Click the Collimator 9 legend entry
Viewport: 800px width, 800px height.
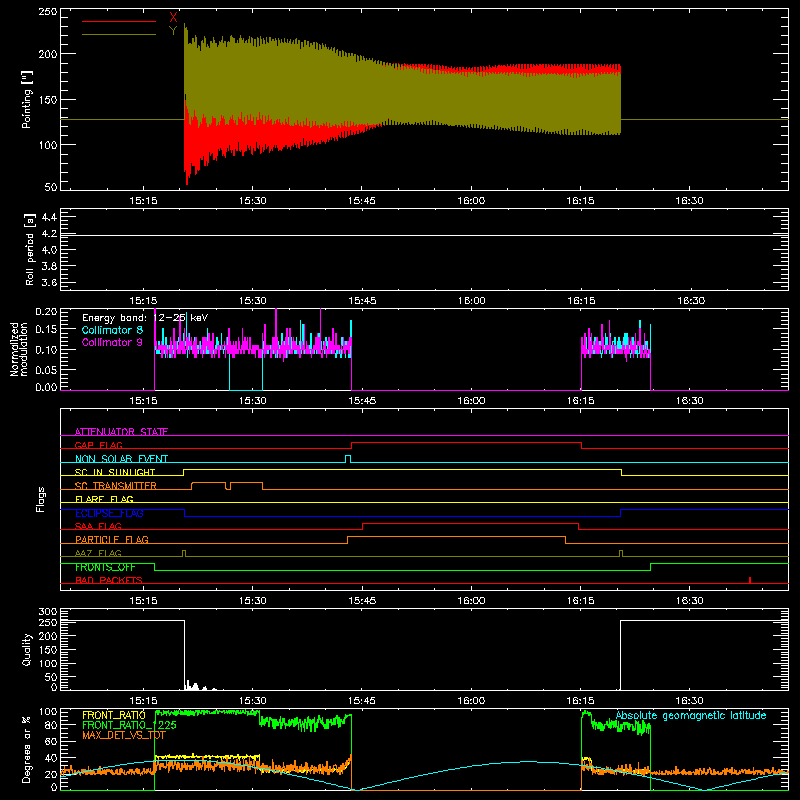[x=112, y=342]
